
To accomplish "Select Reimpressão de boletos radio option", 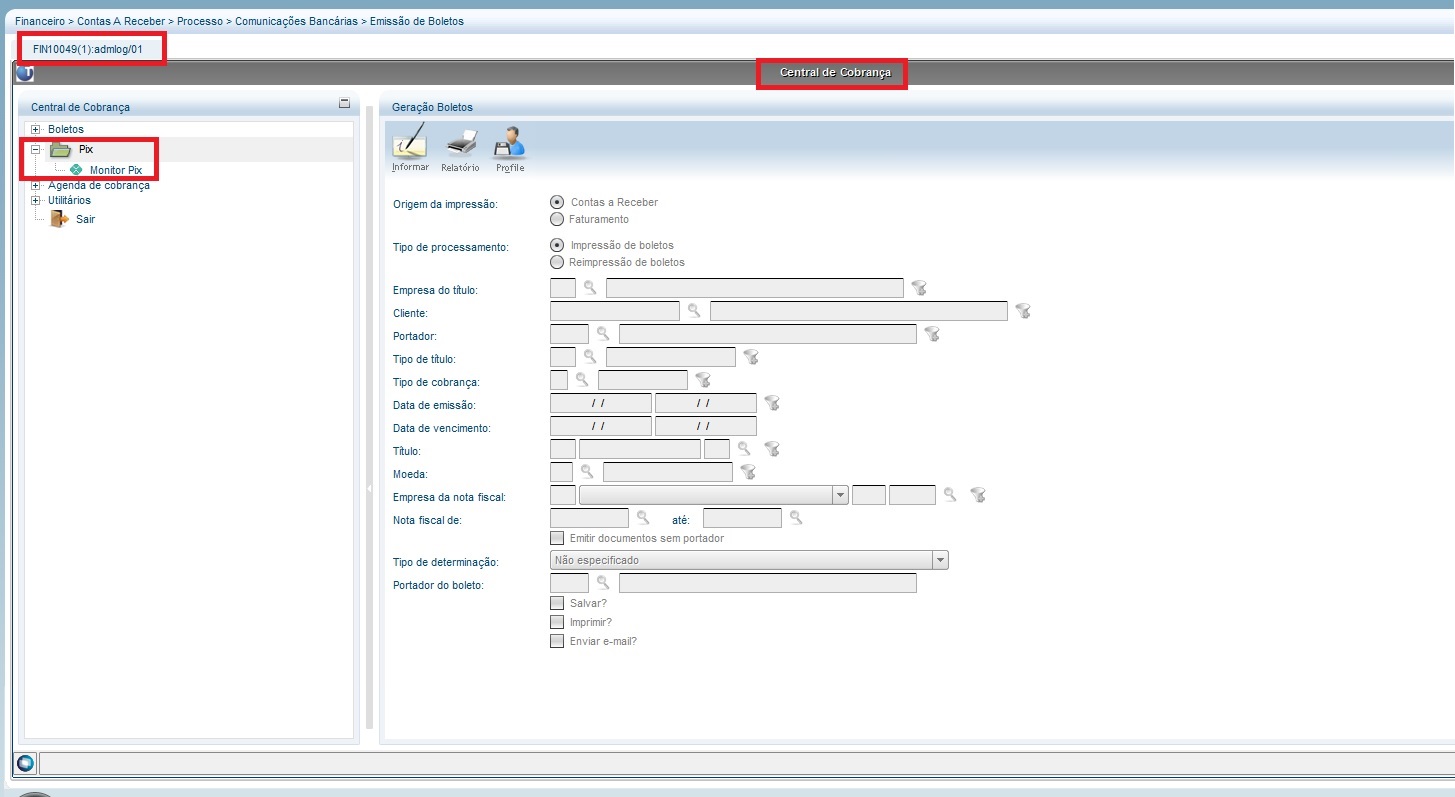I will point(557,262).
